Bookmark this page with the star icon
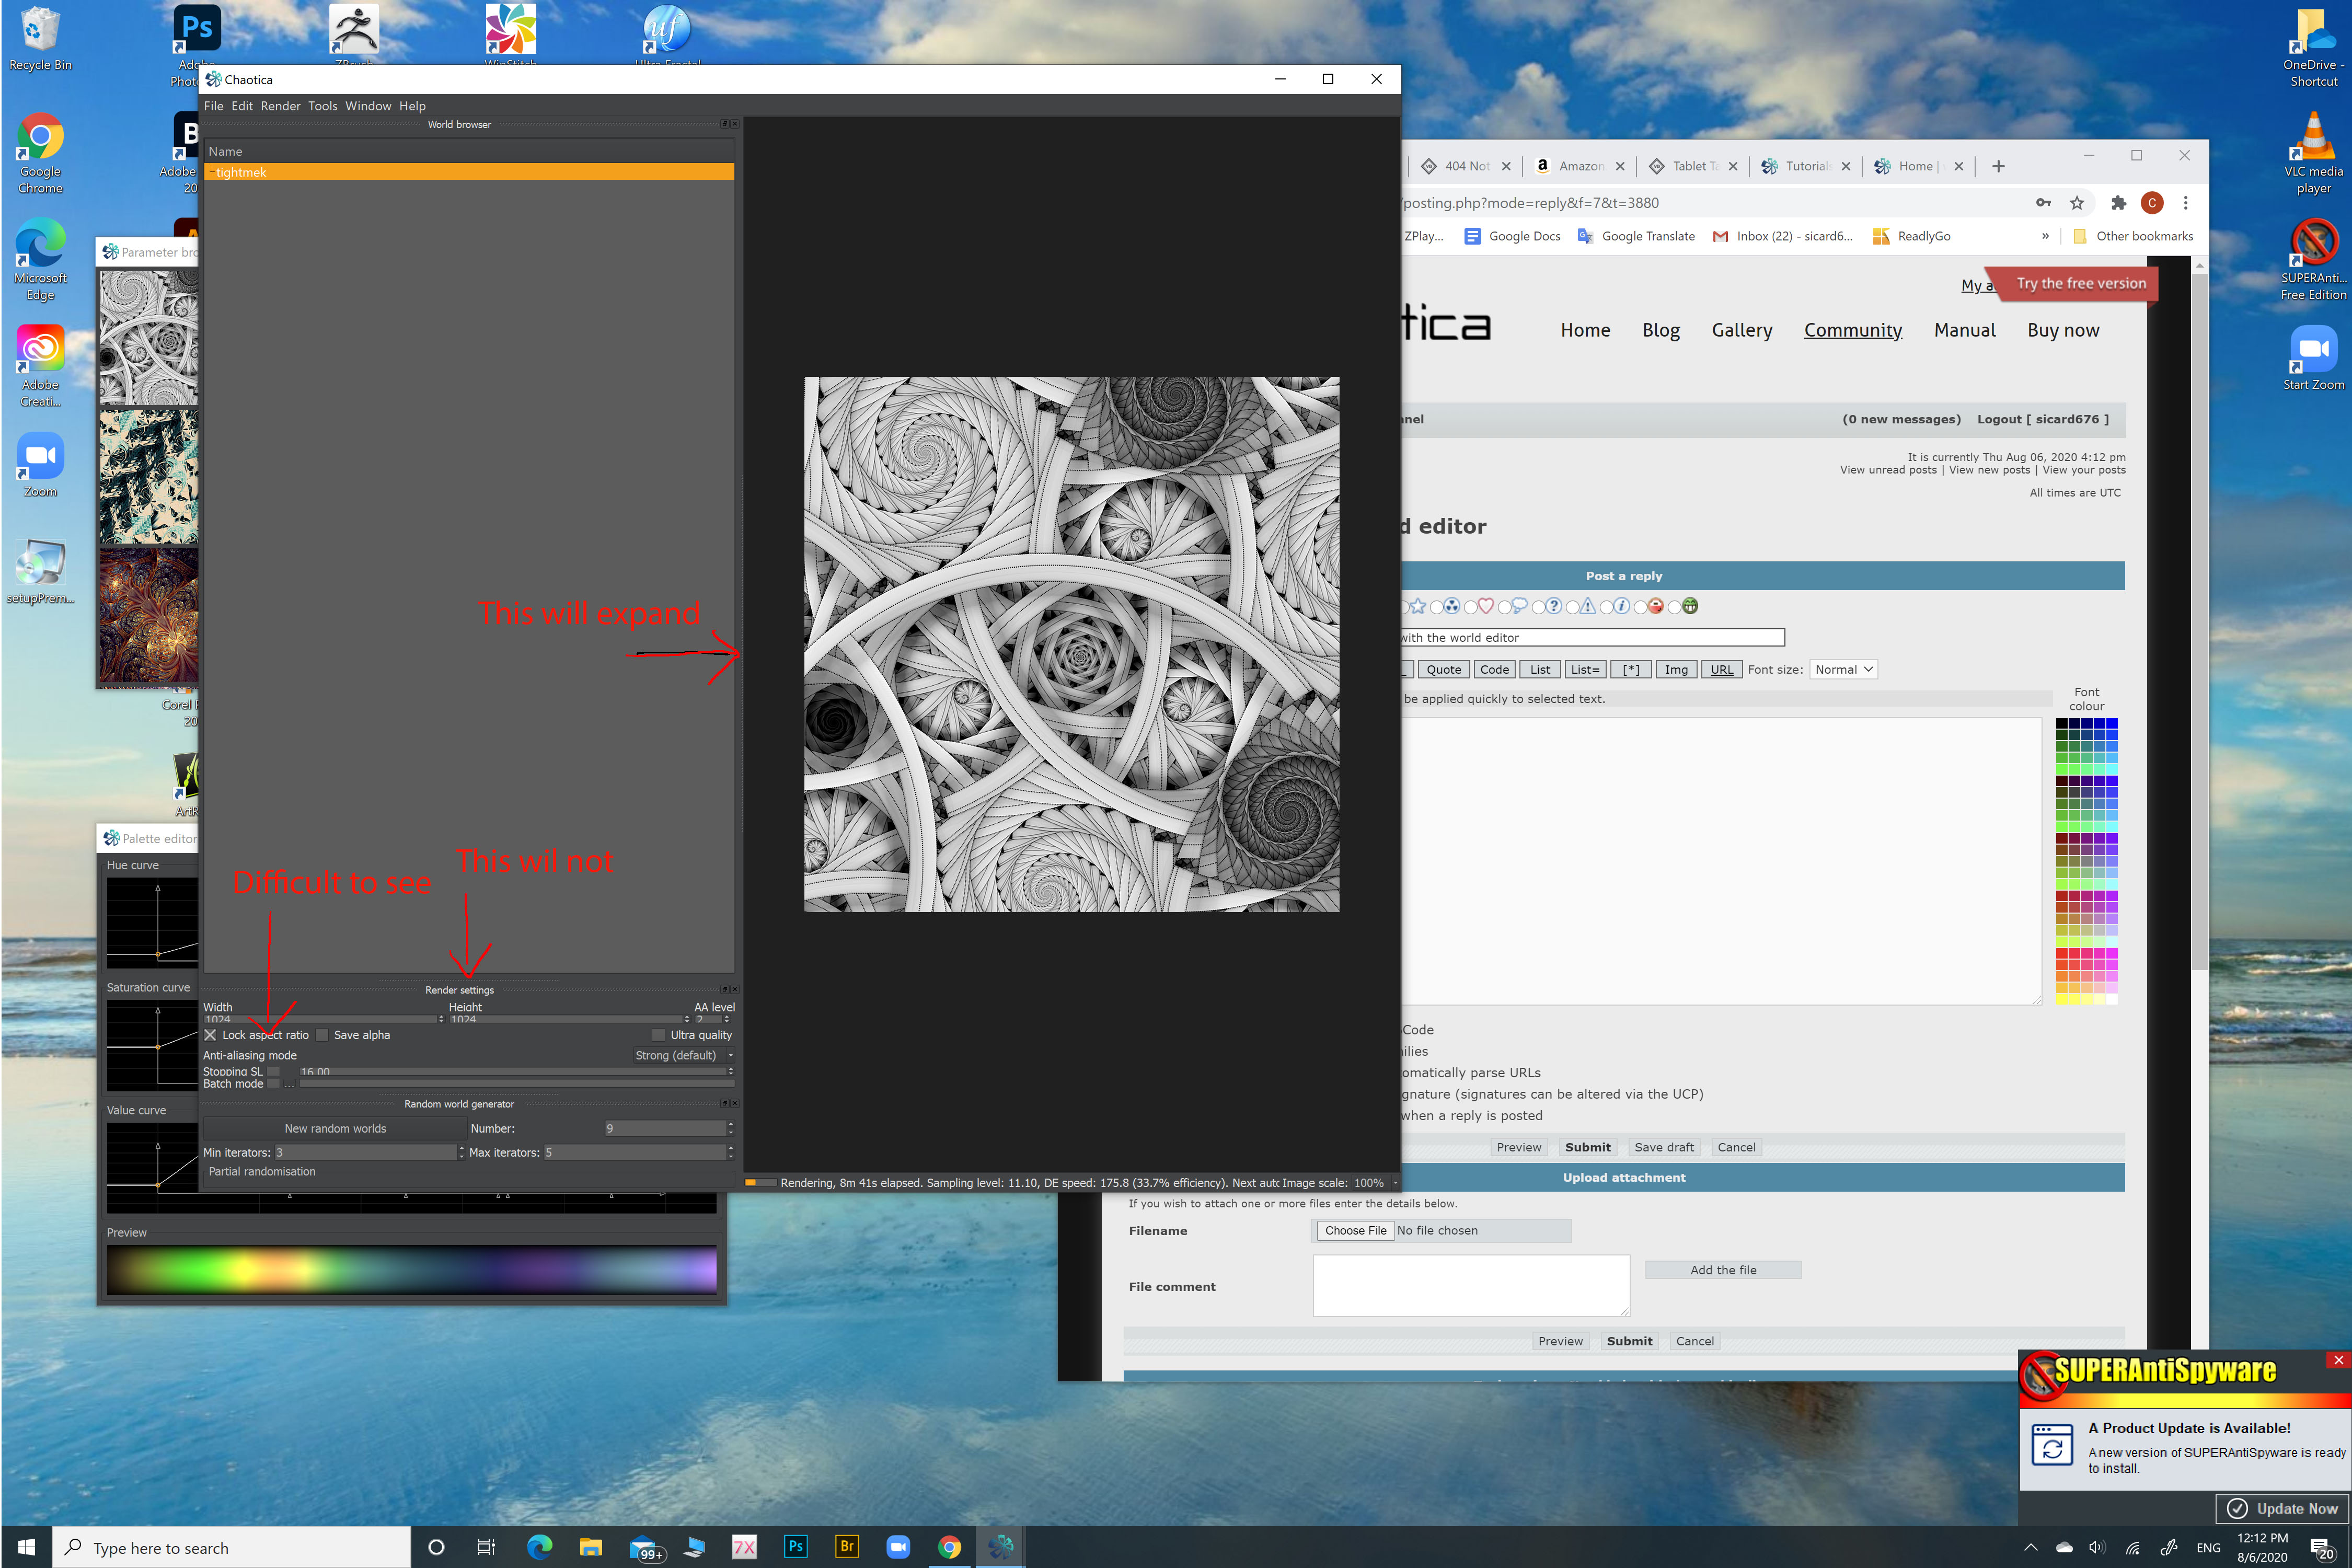Viewport: 2352px width, 1568px height. [2077, 203]
